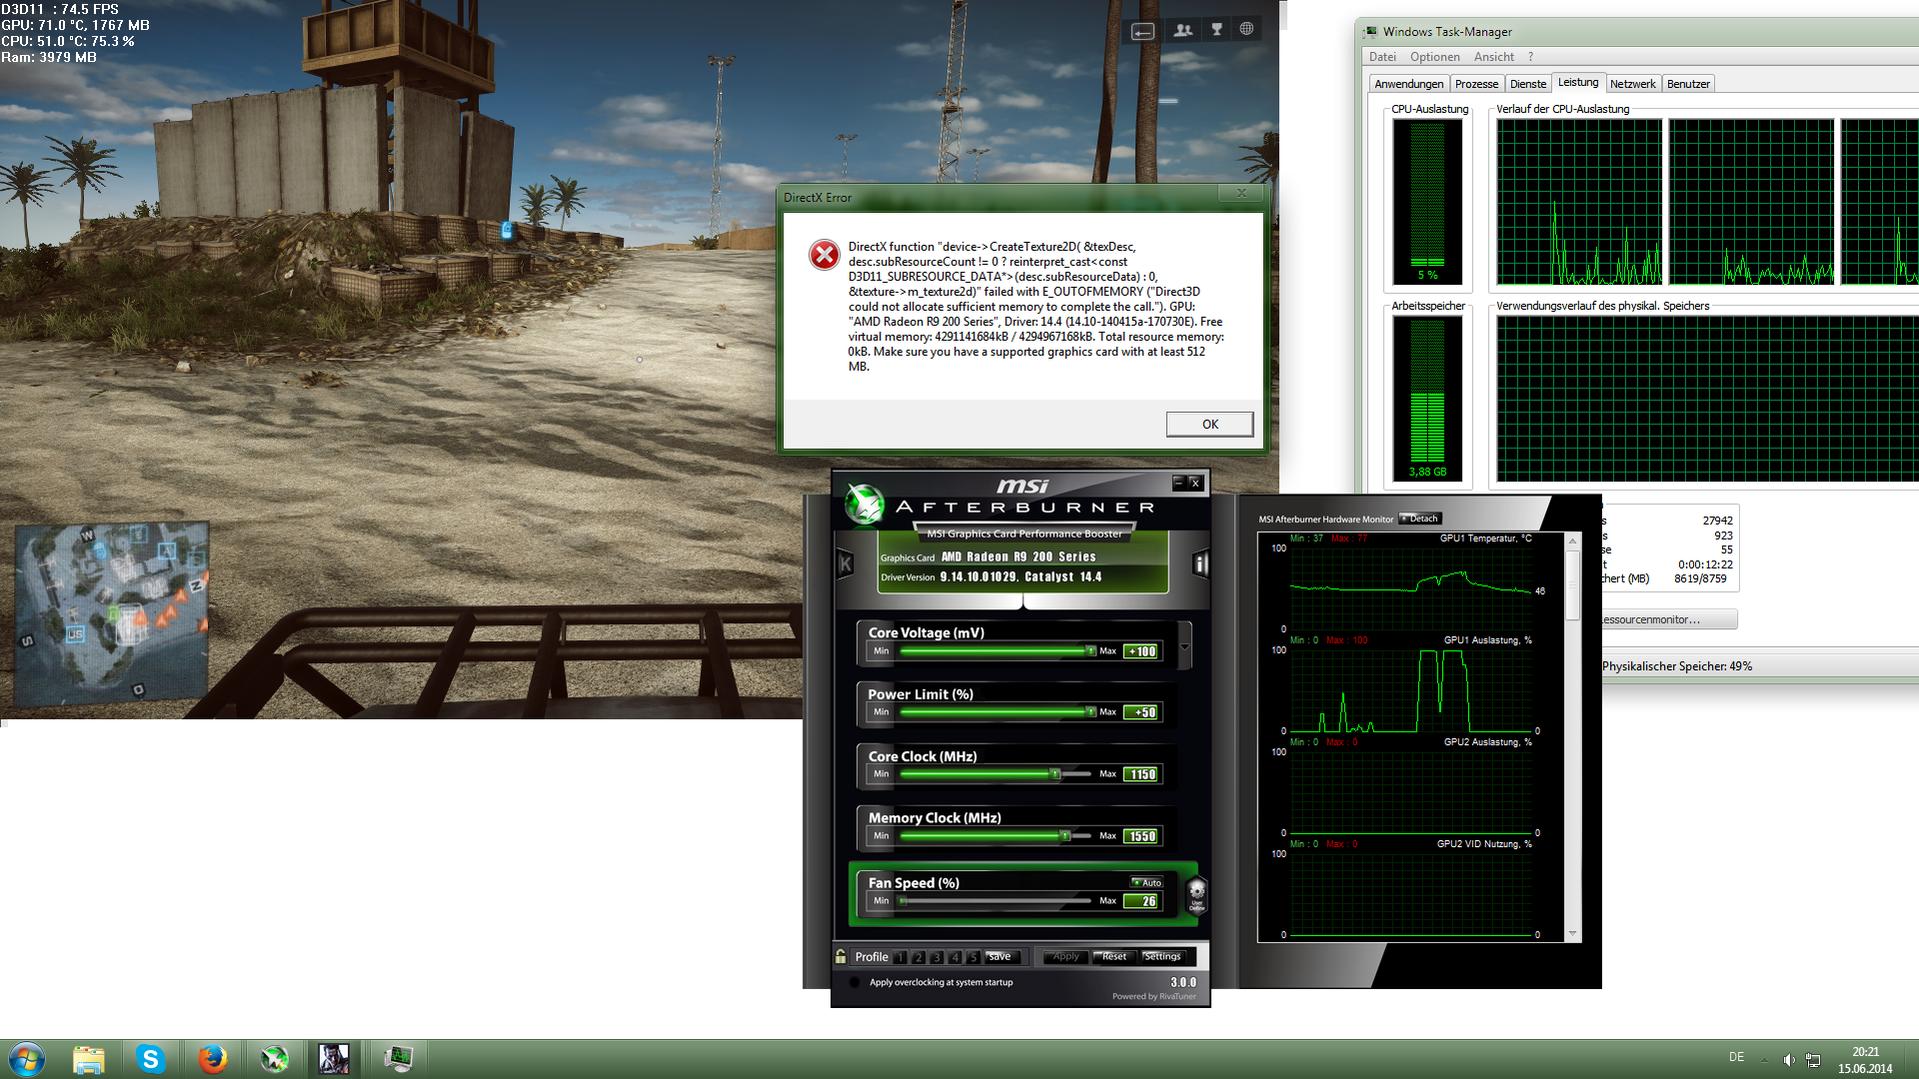Click Hardware Monitor scrollbar up arrow

(1572, 541)
